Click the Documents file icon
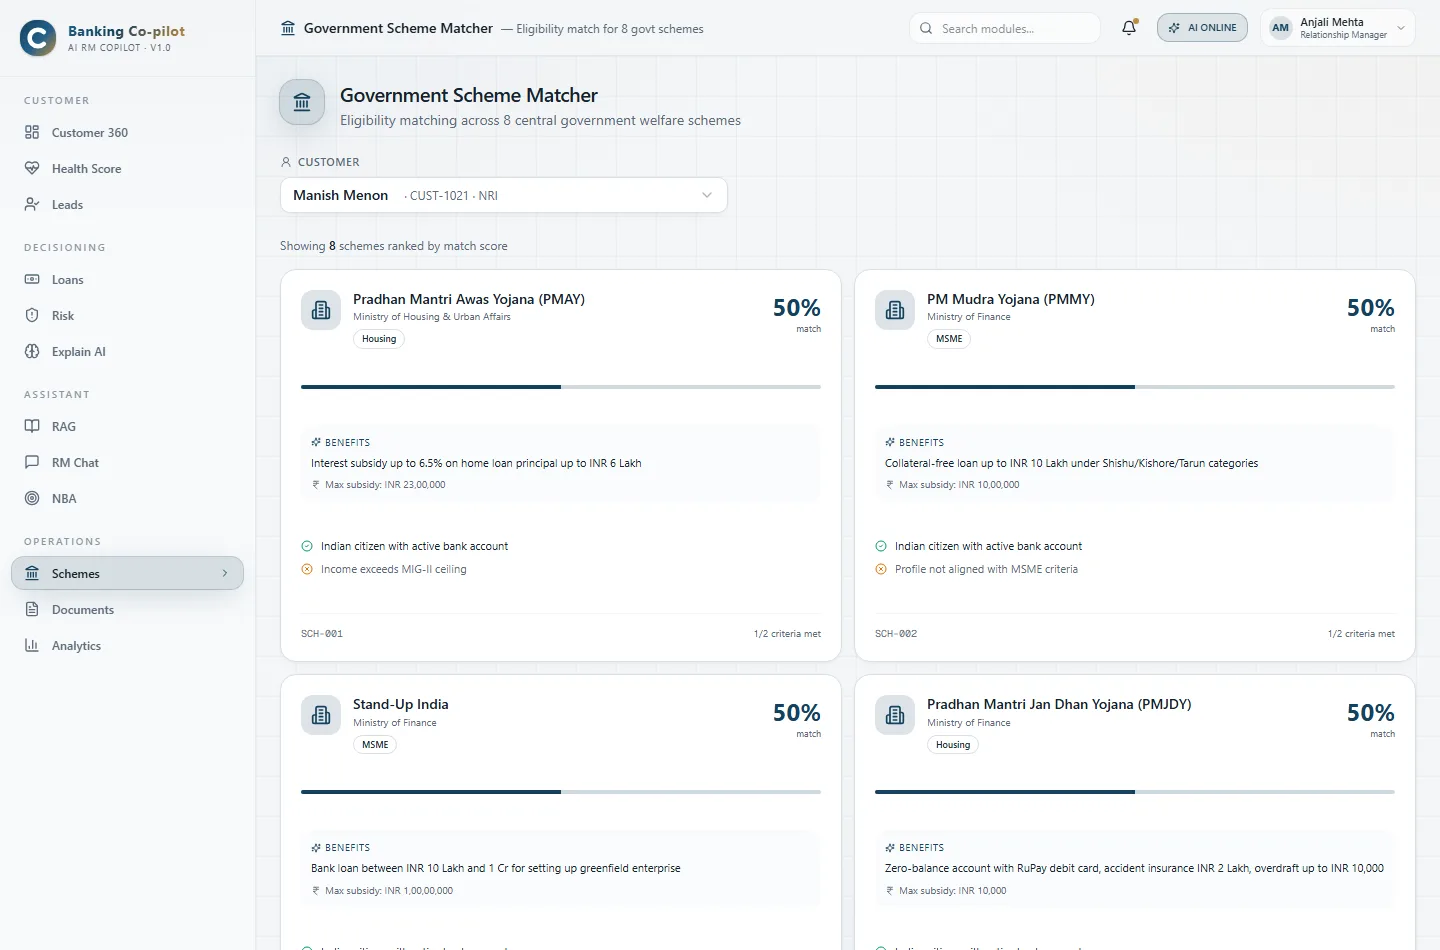 (x=32, y=609)
